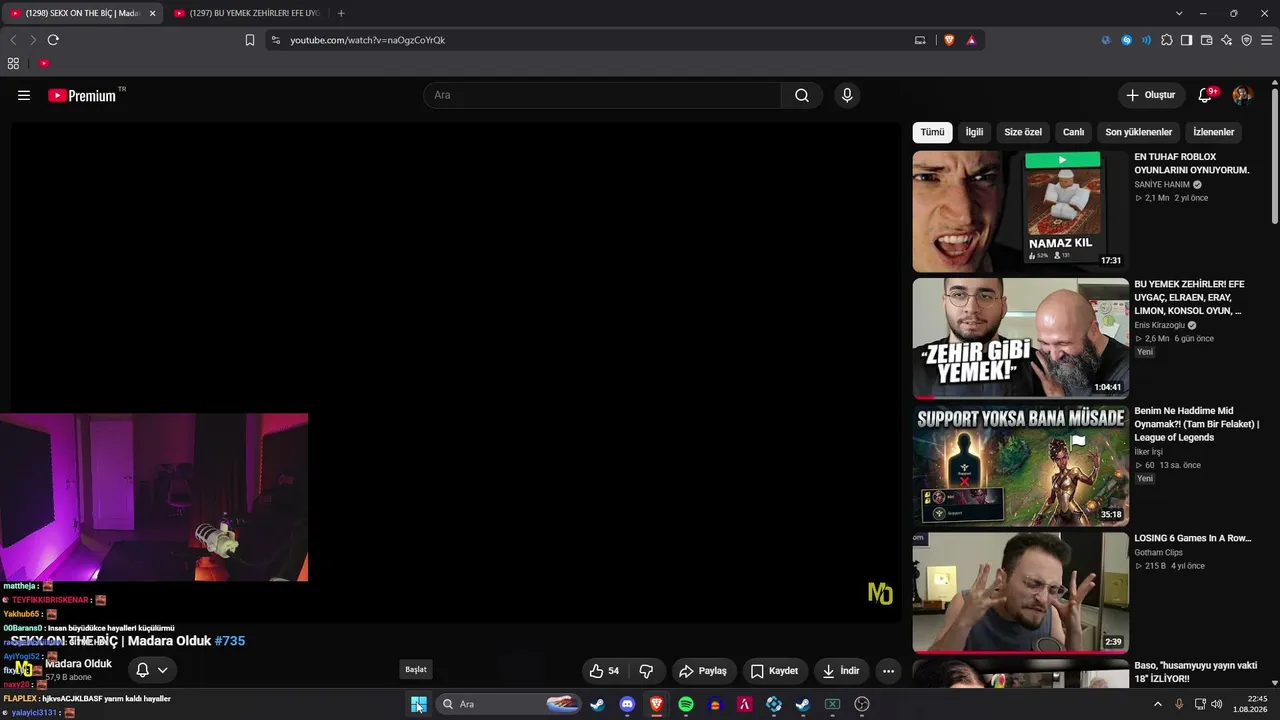The height and width of the screenshot is (720, 1280).
Task: Open the Shazam extension icon
Action: (x=1126, y=40)
